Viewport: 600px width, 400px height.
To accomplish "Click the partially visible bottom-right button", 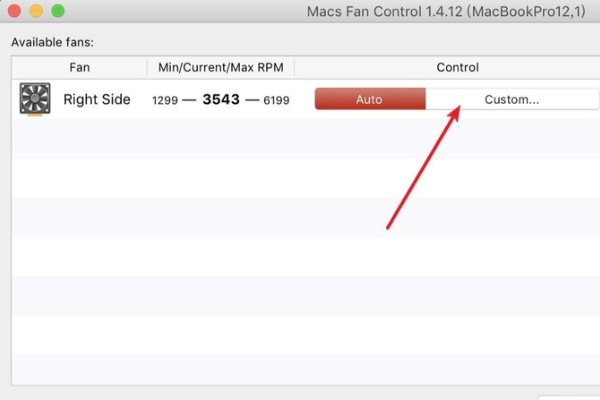I will pos(570,396).
